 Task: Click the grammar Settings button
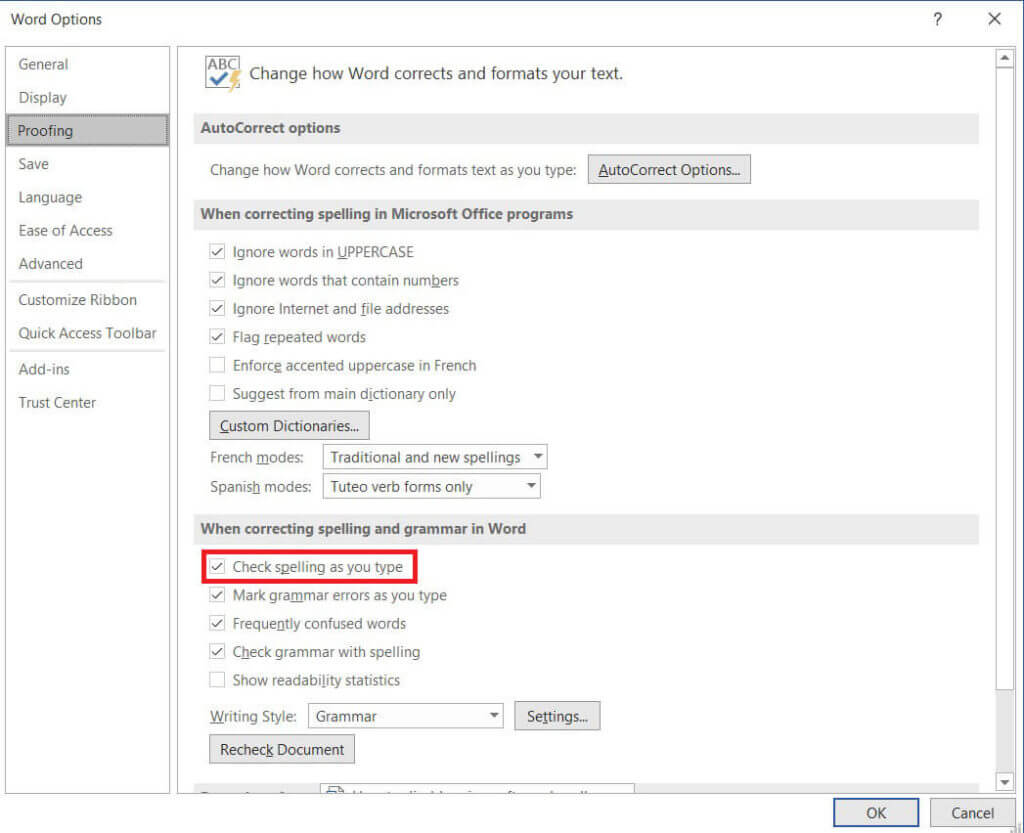click(557, 716)
